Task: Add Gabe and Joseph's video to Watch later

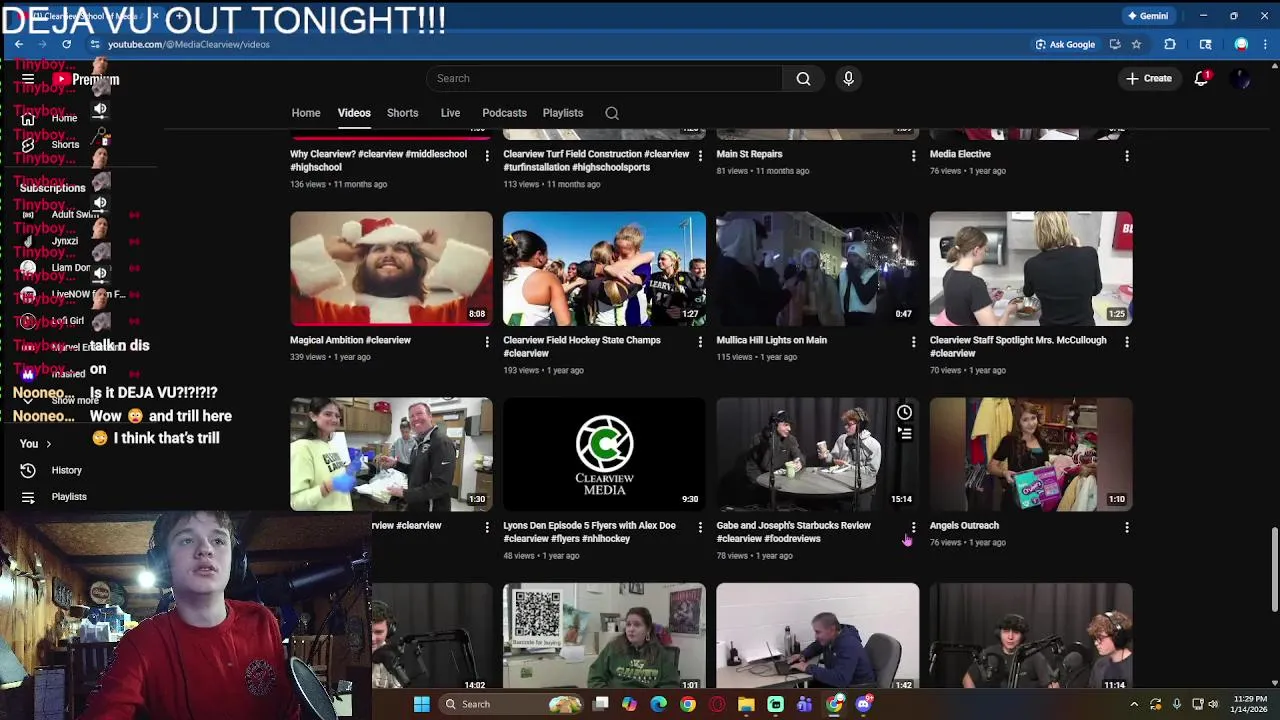Action: 904,412
